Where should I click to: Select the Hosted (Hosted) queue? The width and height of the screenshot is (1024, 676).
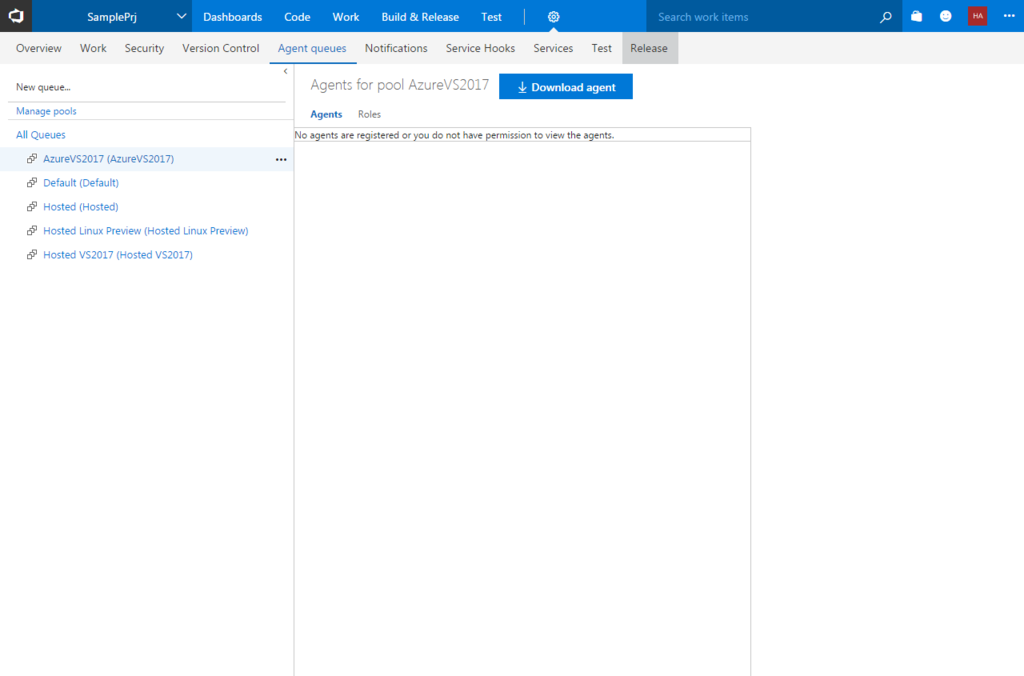80,206
